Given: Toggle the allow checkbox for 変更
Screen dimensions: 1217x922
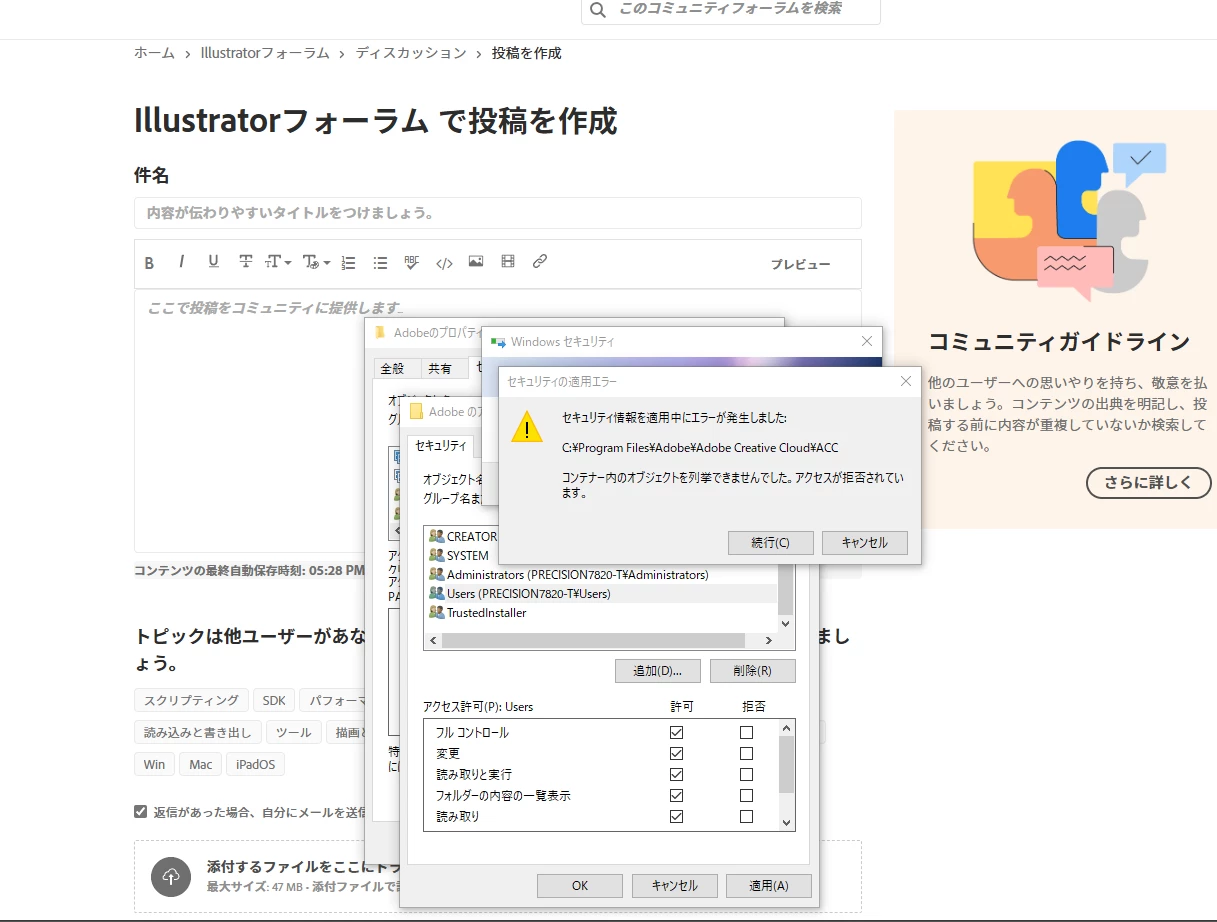Looking at the screenshot, I should tap(676, 753).
